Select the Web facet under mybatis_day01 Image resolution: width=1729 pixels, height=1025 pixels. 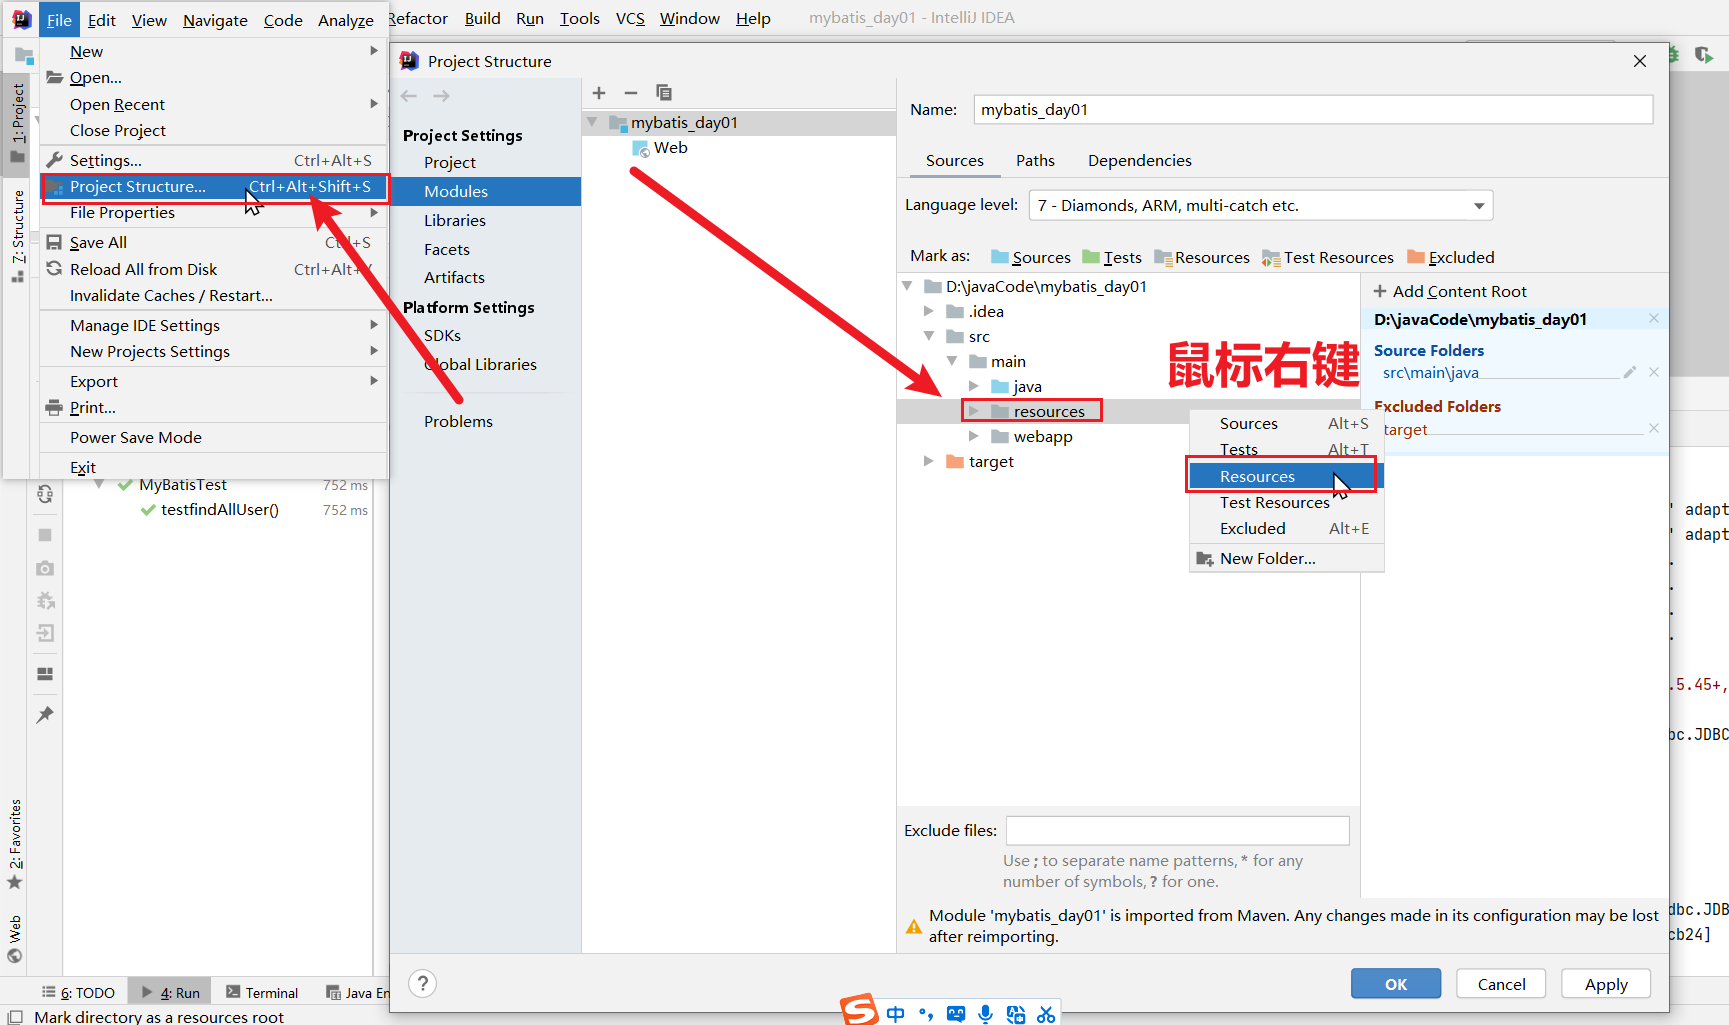(660, 148)
